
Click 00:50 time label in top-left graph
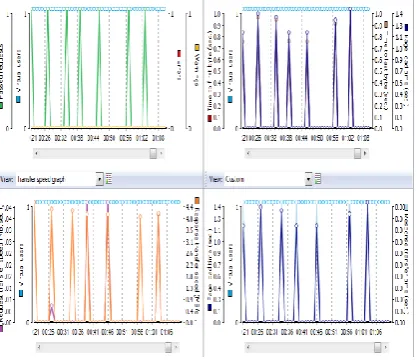point(109,138)
